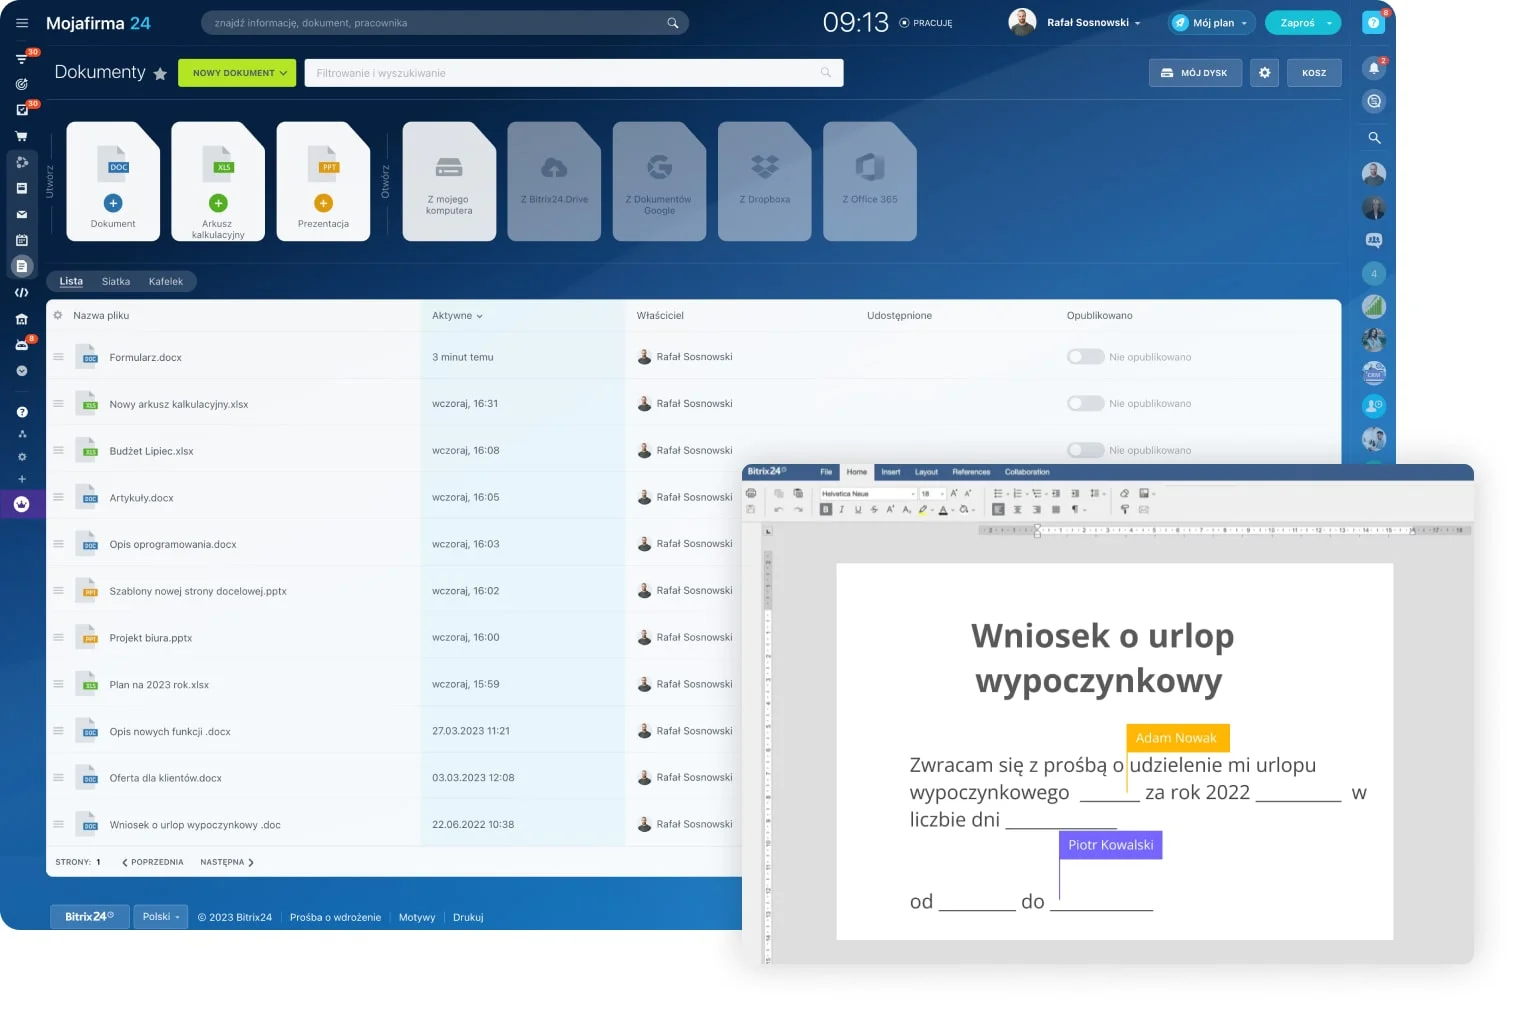Click the mail envelope sidebar icon

tap(22, 214)
